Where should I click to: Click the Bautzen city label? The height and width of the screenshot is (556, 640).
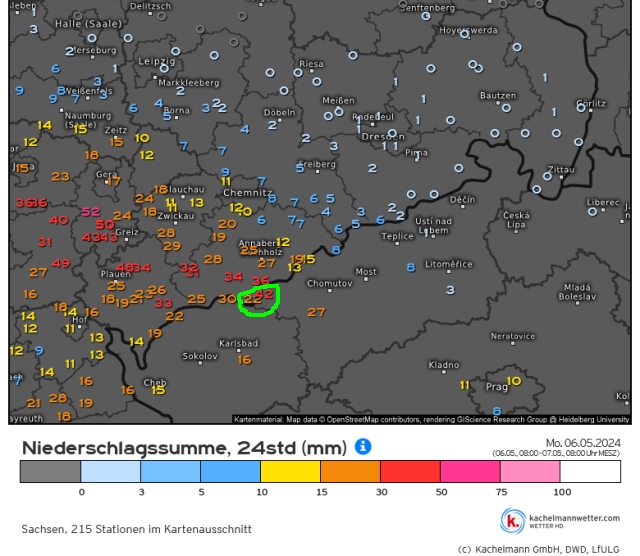(x=497, y=96)
